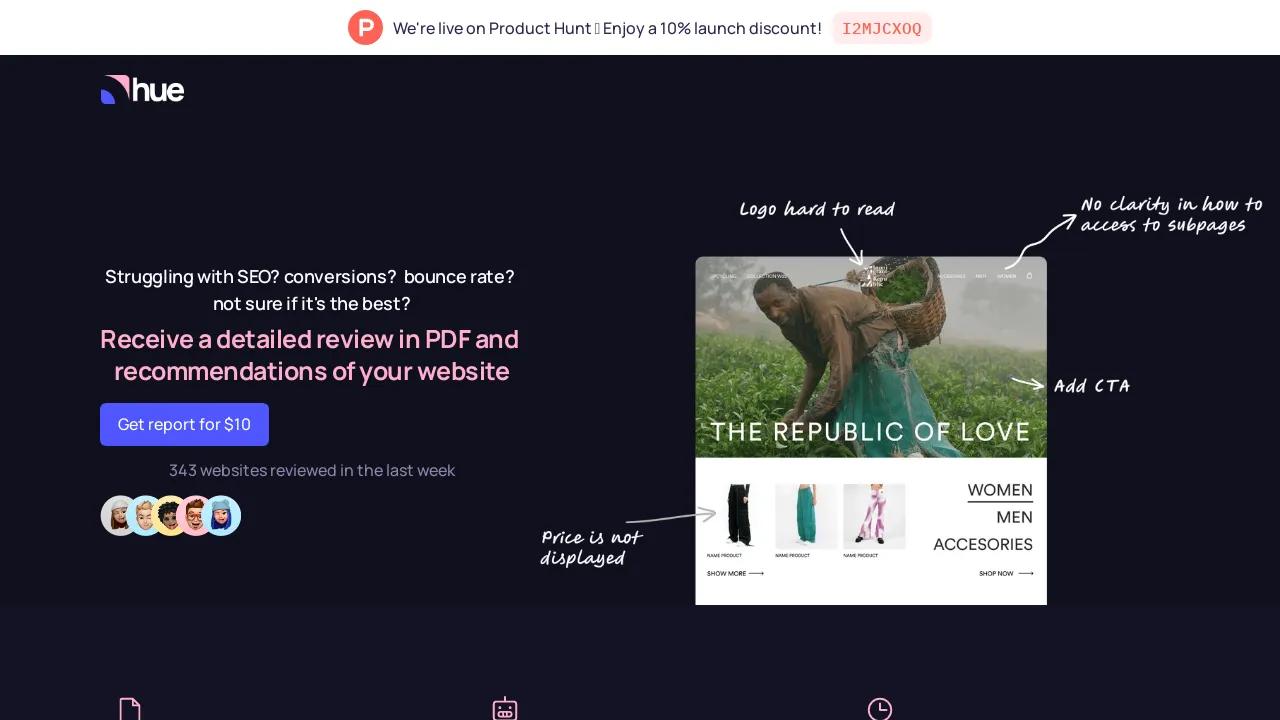Click "not sure if it's the best?" line

coord(312,303)
